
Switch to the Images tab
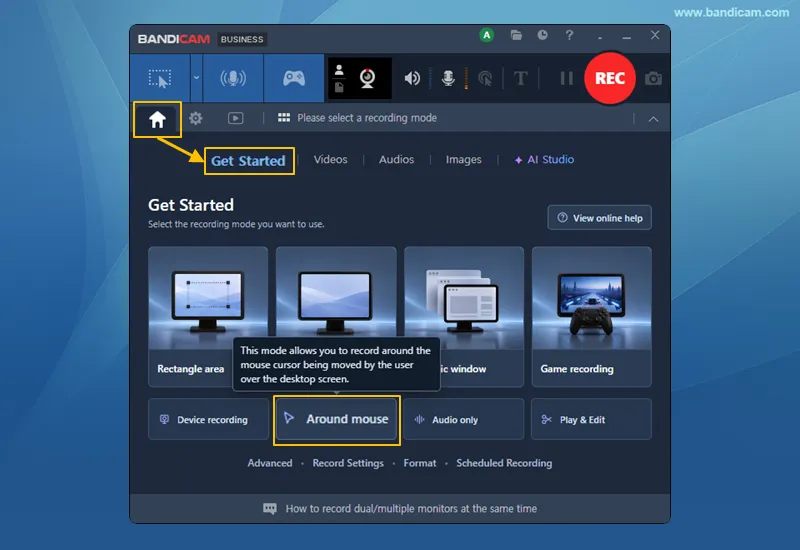click(x=463, y=160)
